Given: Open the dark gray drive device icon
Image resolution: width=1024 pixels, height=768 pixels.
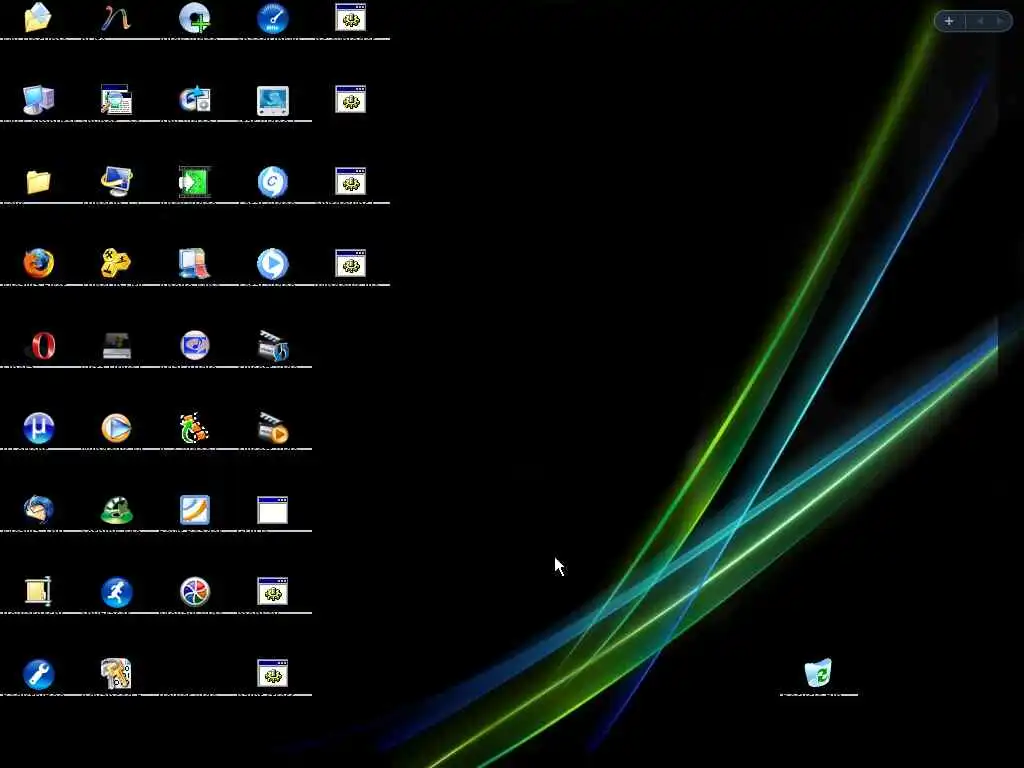Looking at the screenshot, I should (117, 346).
